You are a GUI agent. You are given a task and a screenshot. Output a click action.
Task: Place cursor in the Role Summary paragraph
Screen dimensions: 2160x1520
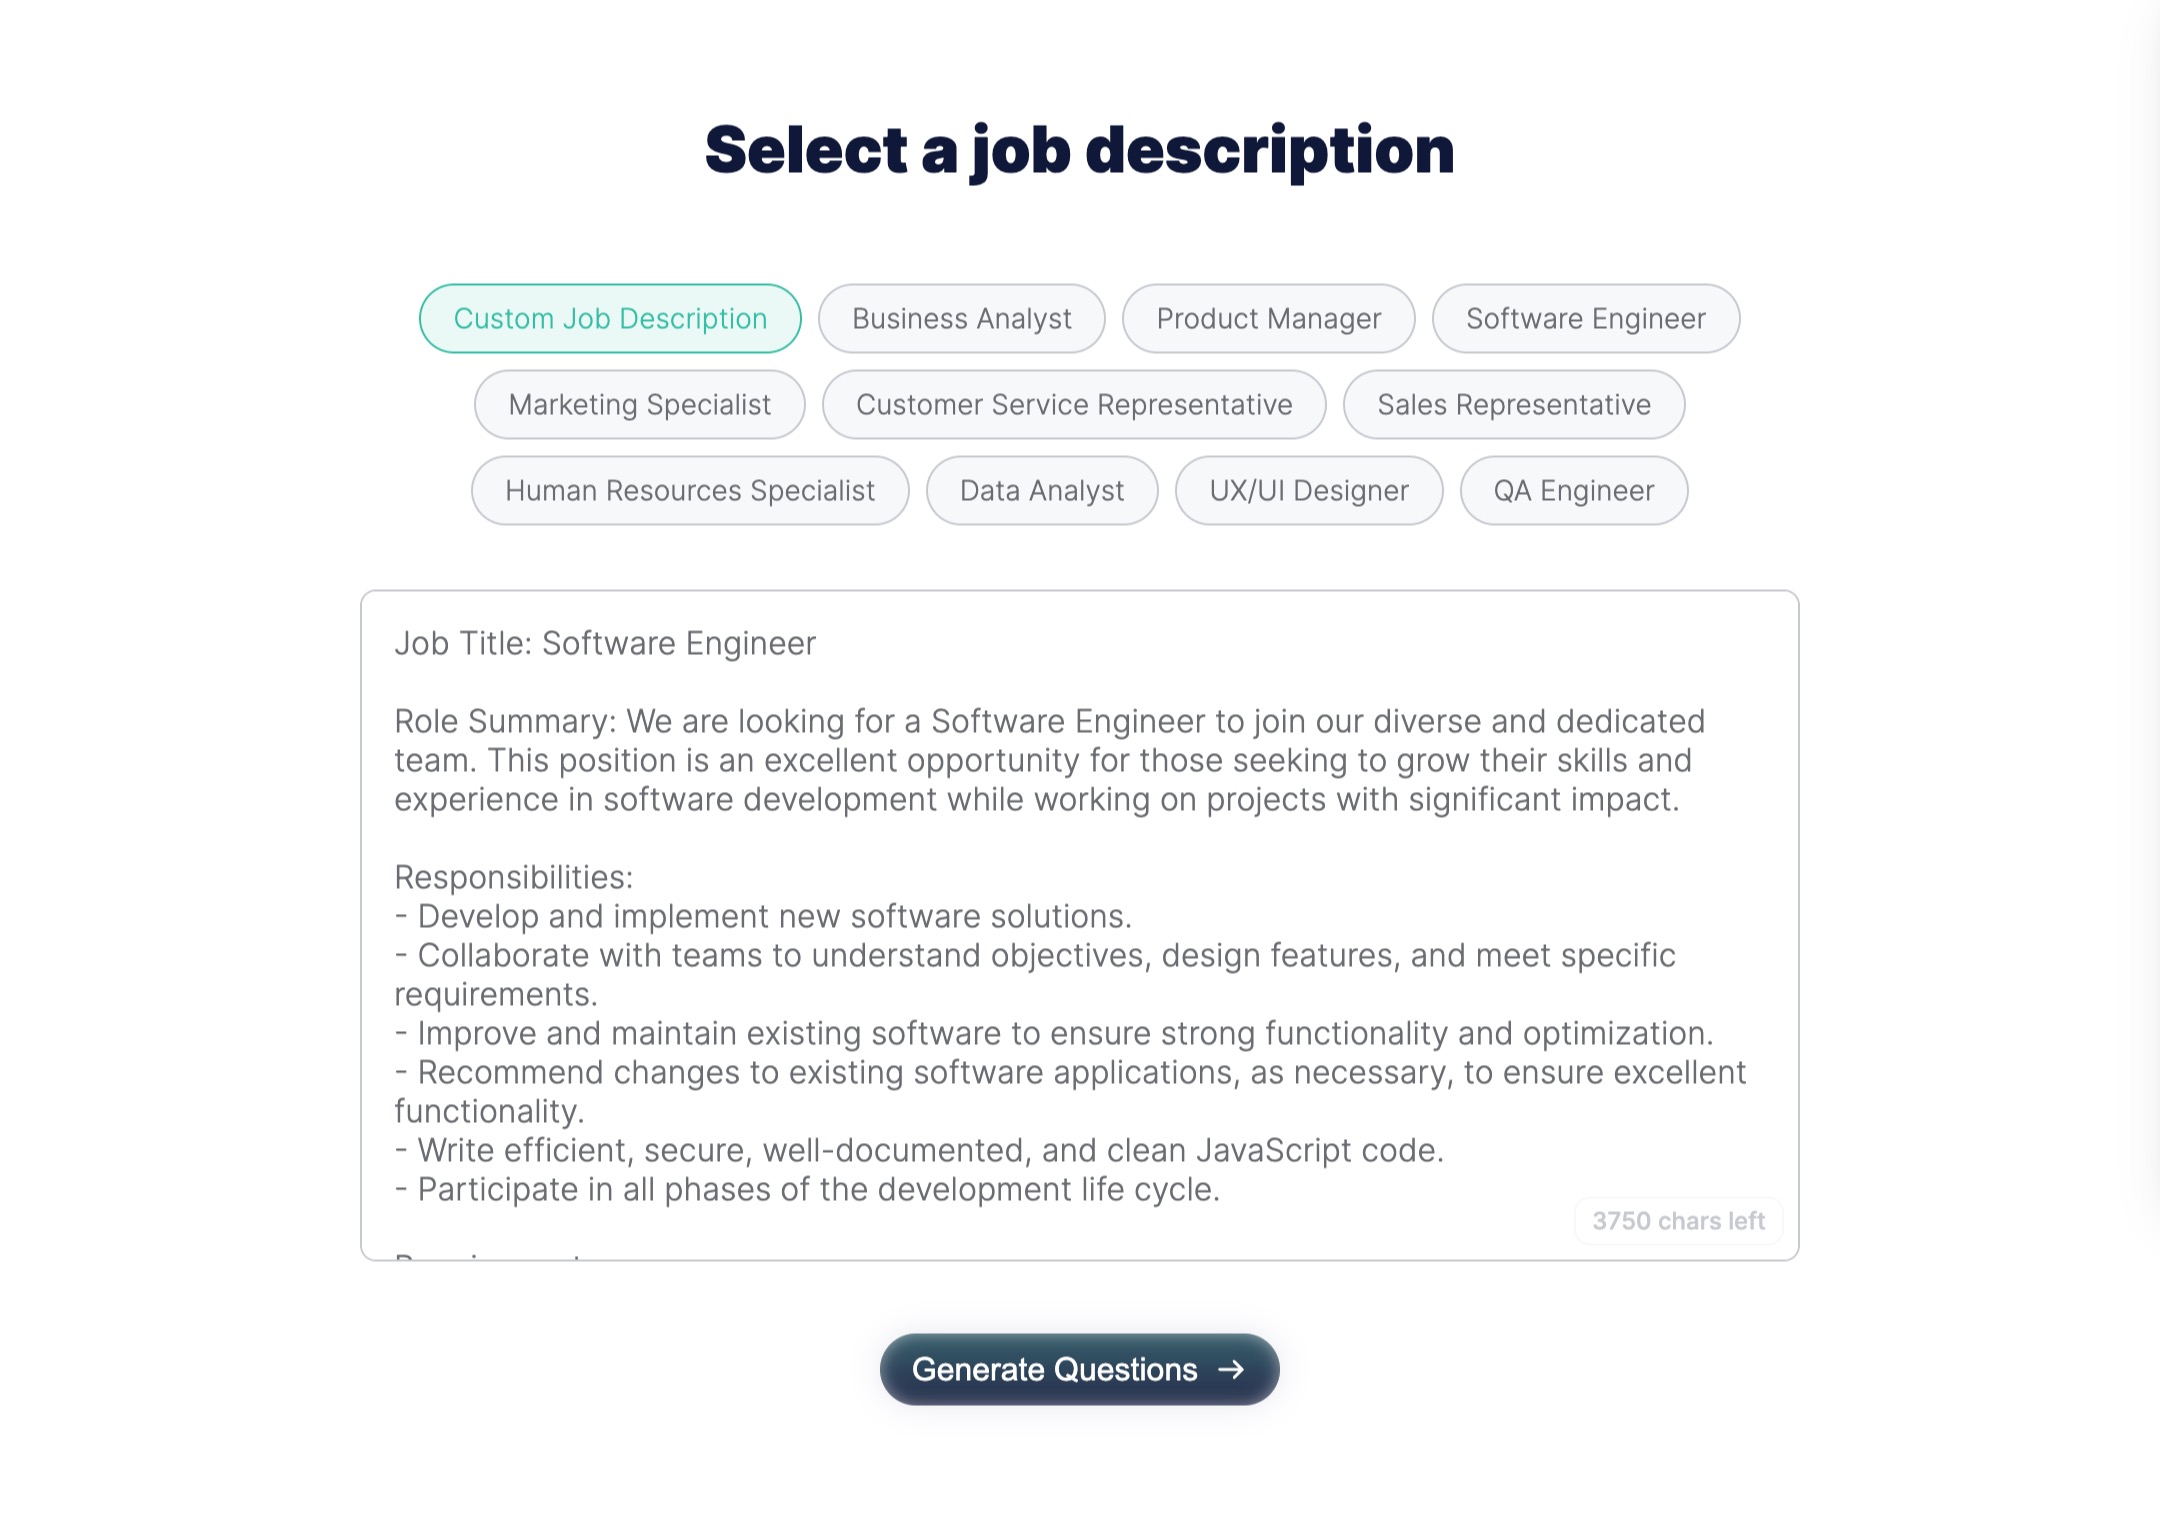(1050, 760)
